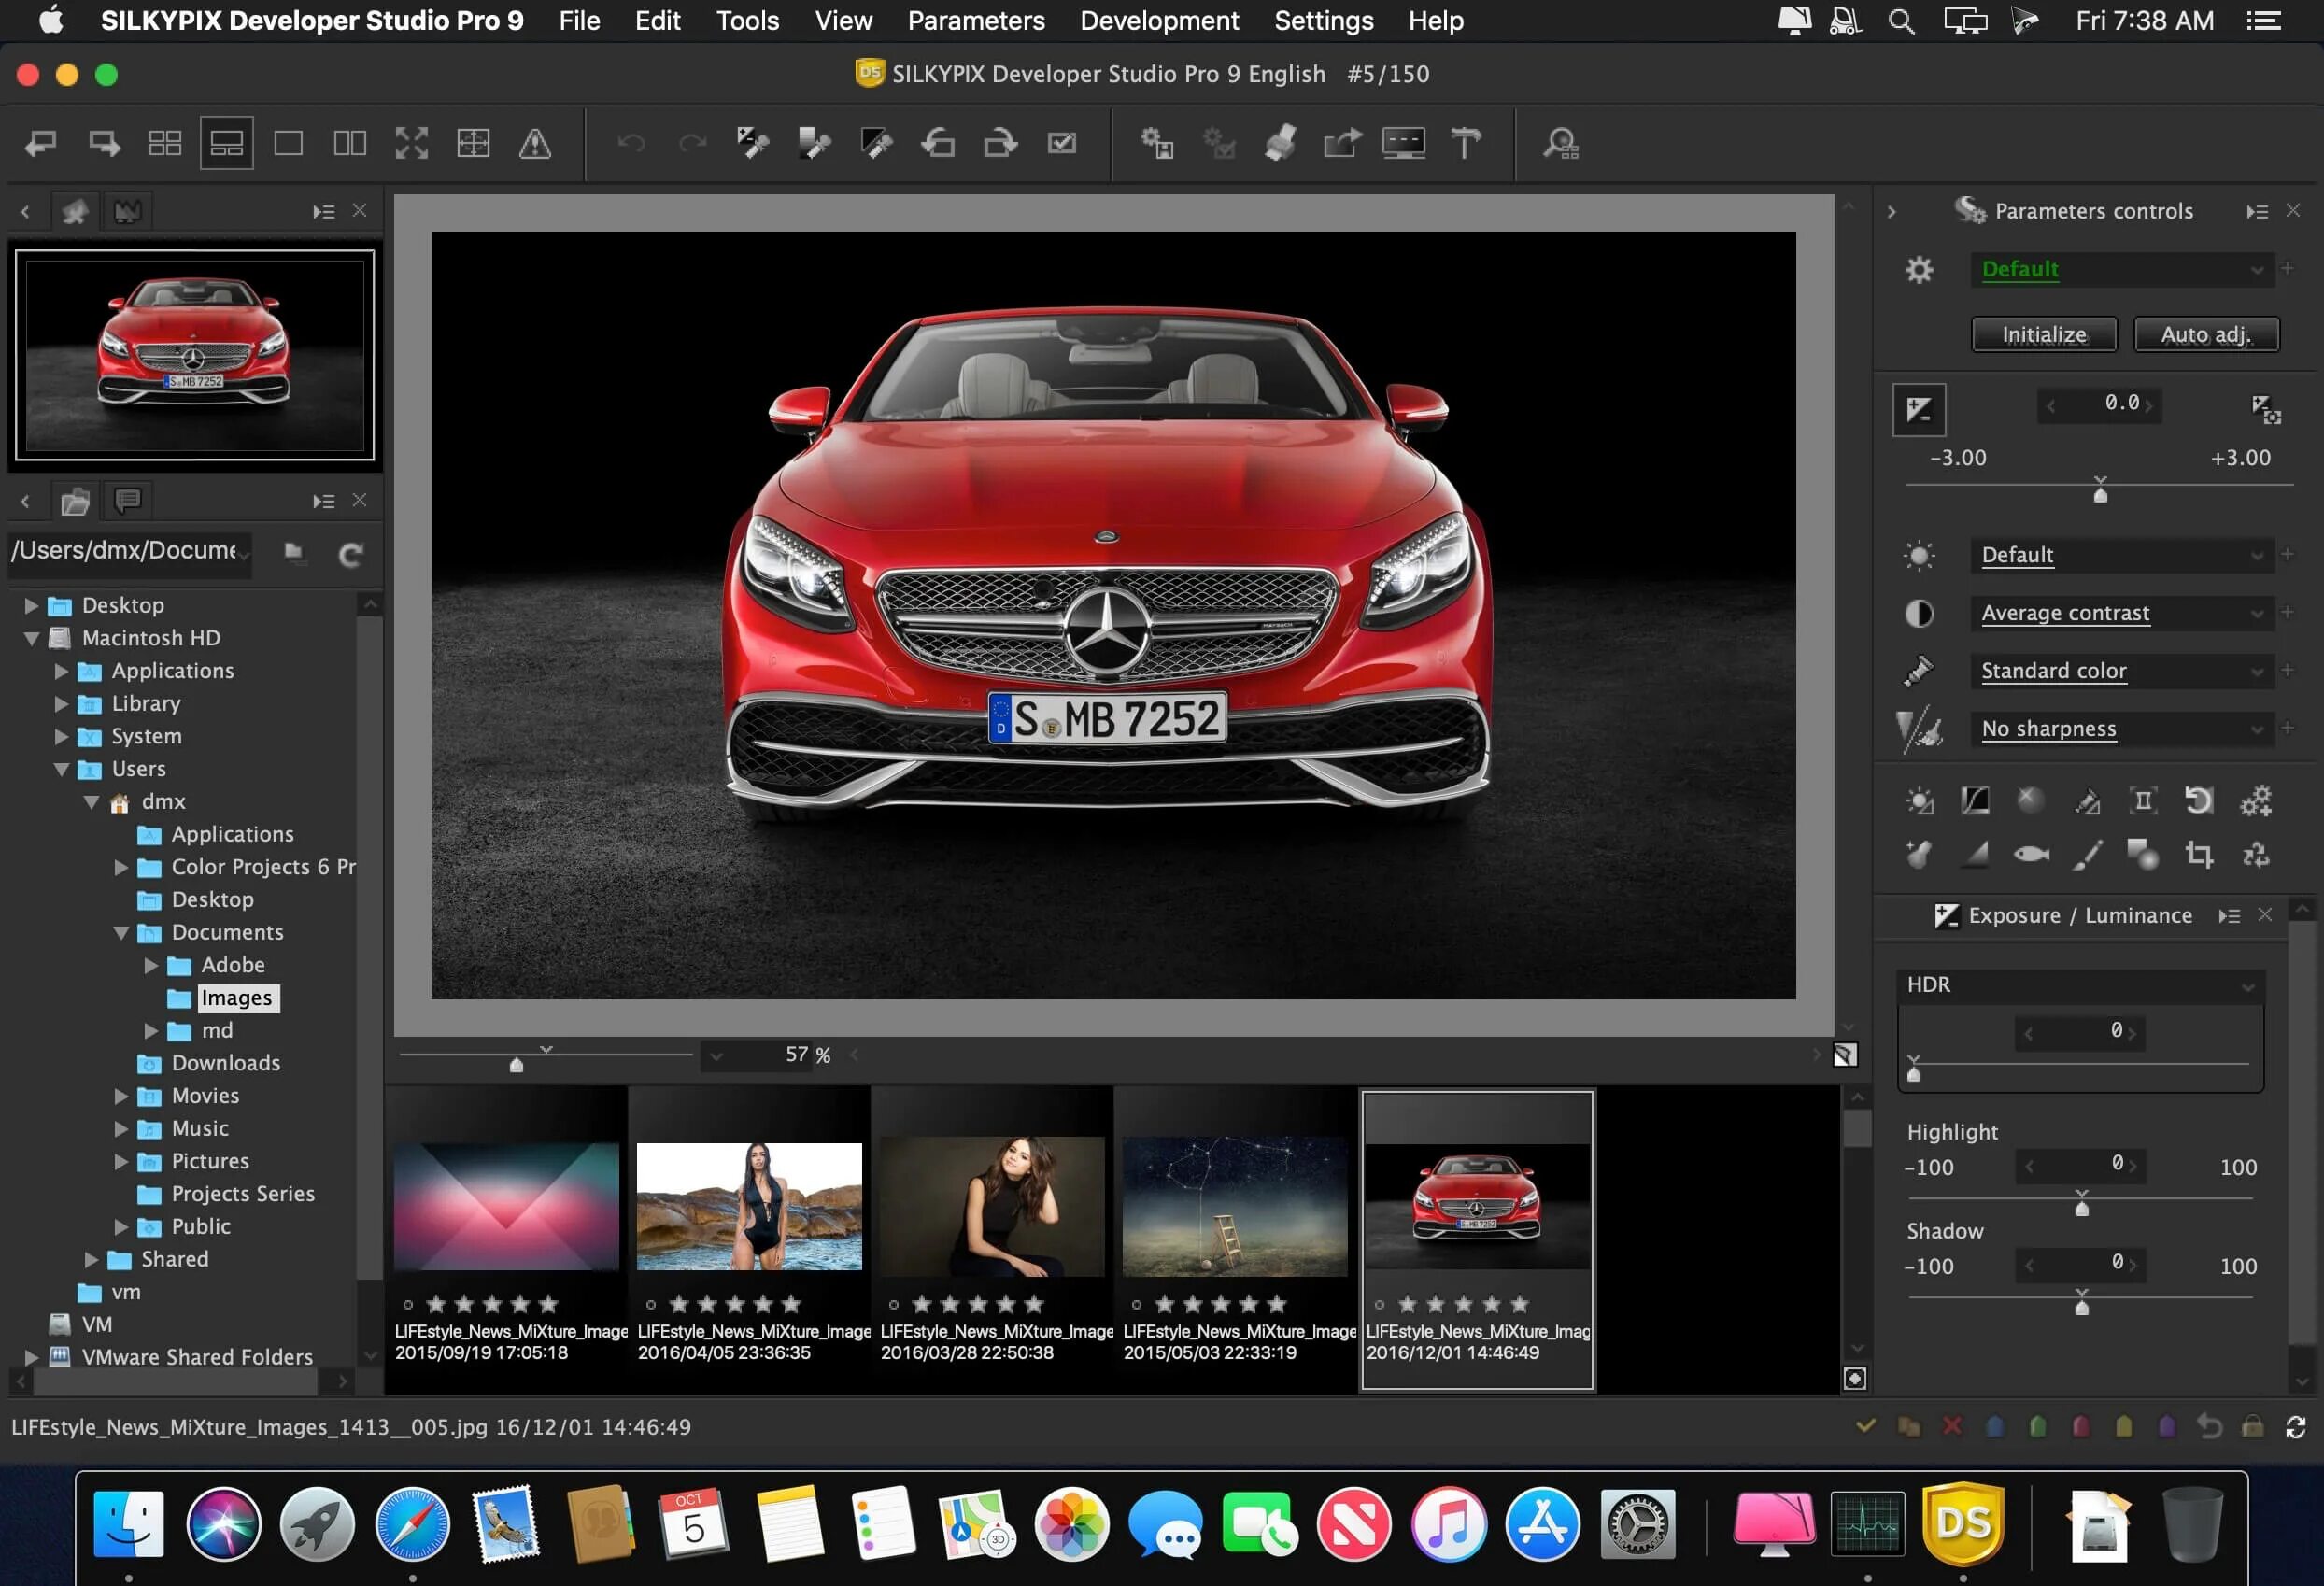The height and width of the screenshot is (1586, 2324).
Task: Select the swimsuit photo thumbnail in filmstrip
Action: click(748, 1206)
